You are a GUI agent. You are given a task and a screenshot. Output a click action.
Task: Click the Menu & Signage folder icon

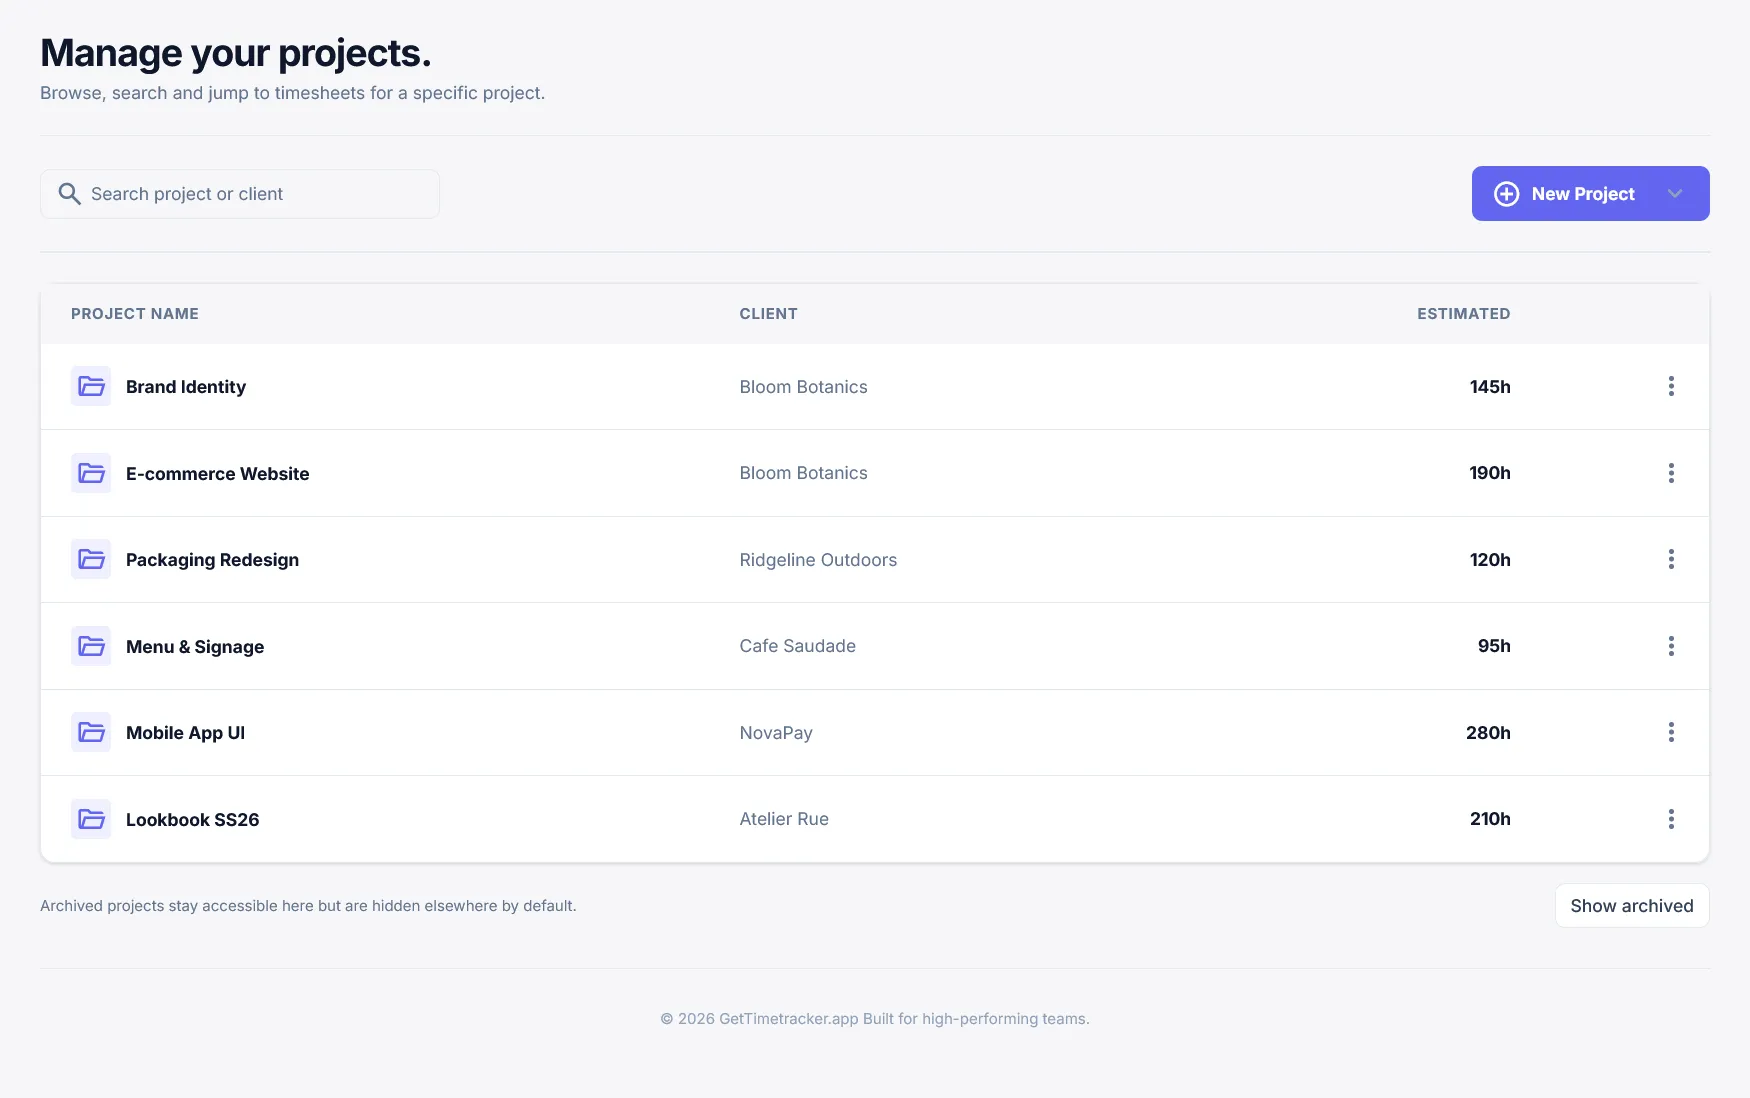tap(91, 646)
